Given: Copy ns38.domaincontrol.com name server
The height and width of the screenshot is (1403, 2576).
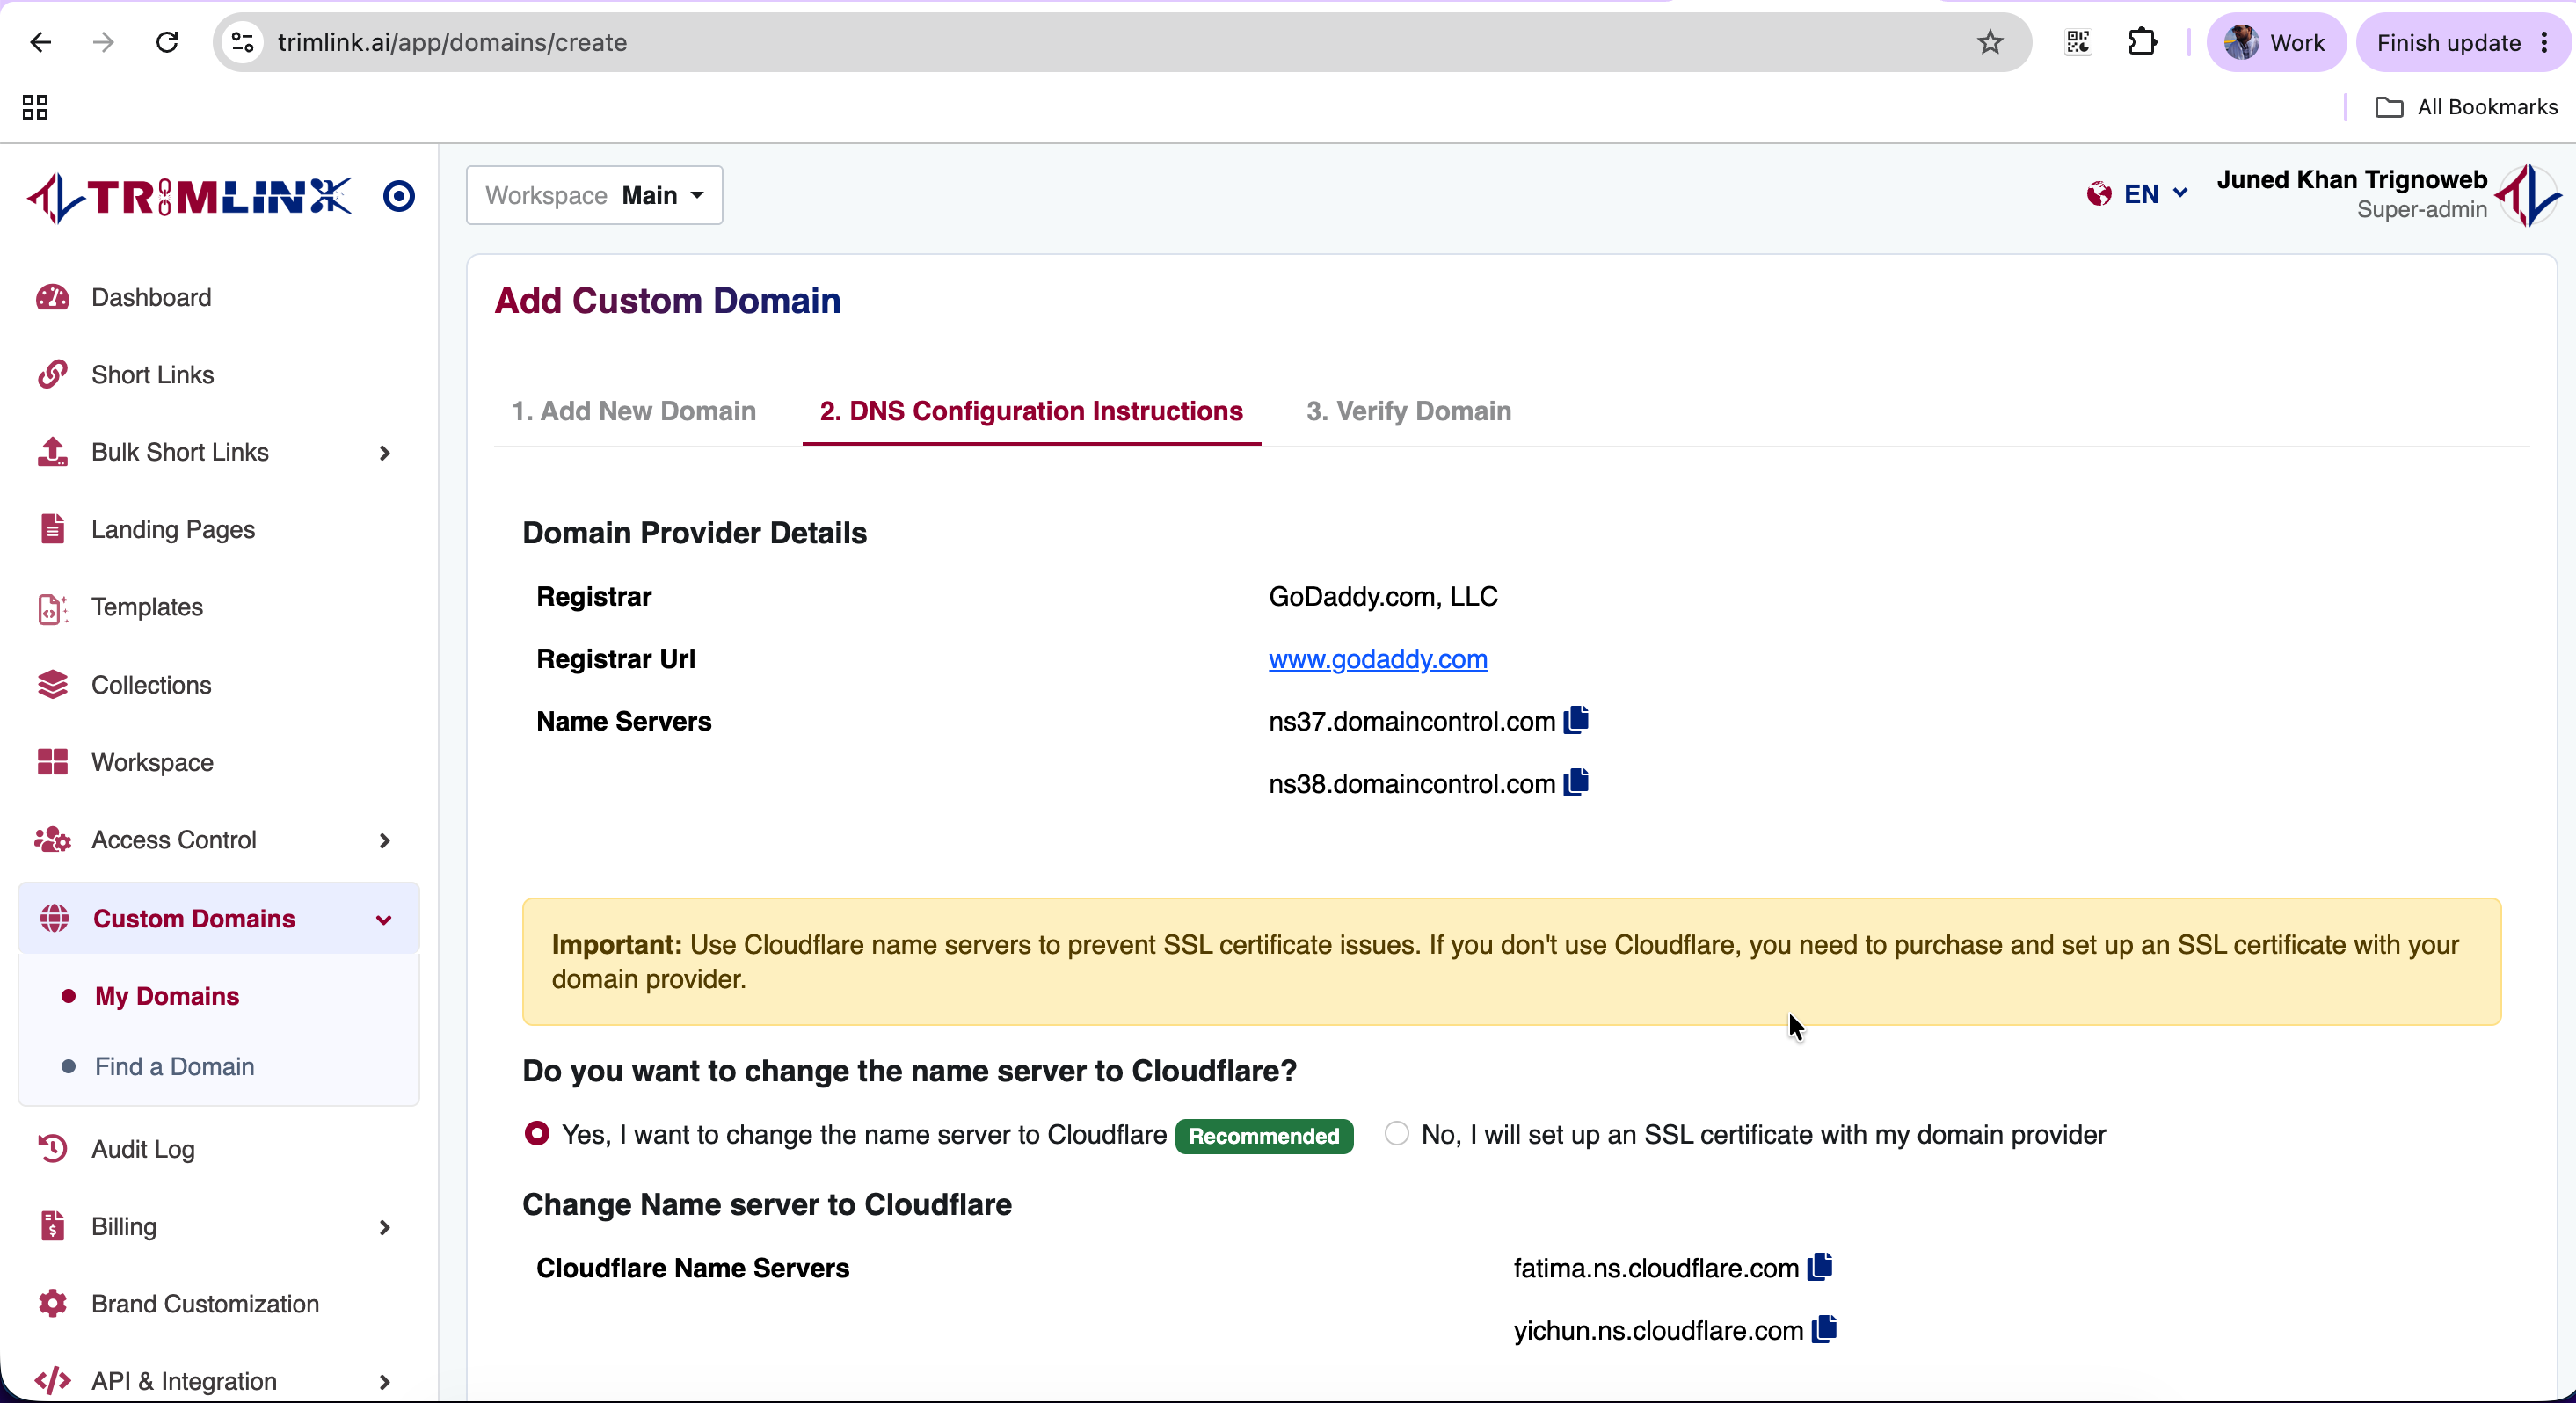Looking at the screenshot, I should (x=1576, y=782).
